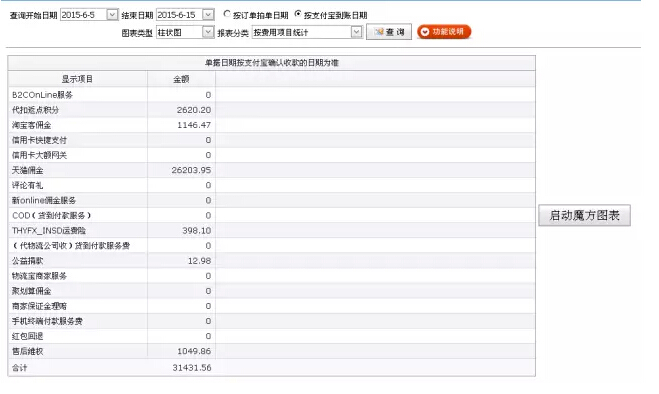This screenshot has height=394, width=659.
Task: Select the 合计 total row label
Action: [19, 368]
